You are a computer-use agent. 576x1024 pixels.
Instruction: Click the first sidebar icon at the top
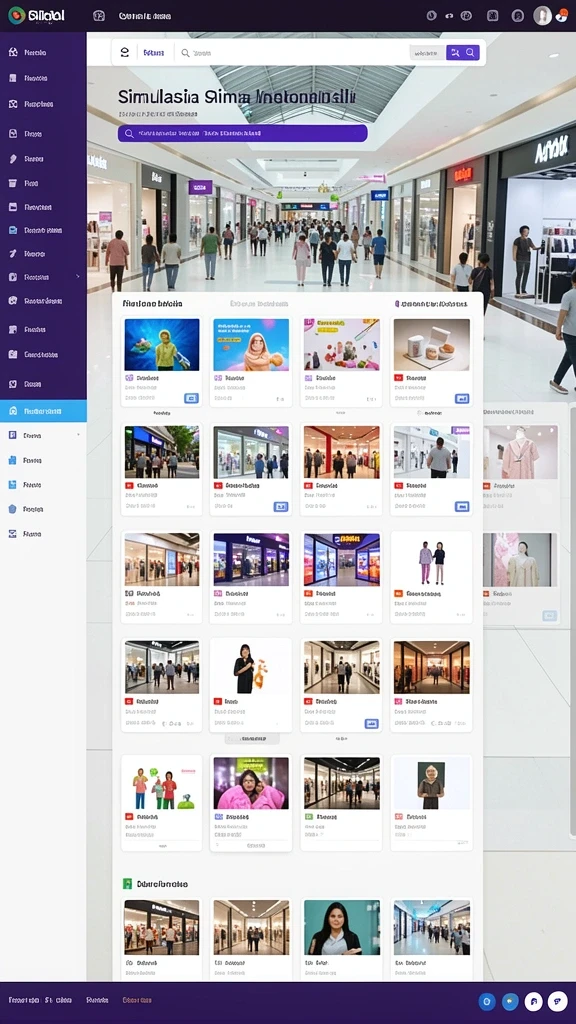(x=12, y=52)
